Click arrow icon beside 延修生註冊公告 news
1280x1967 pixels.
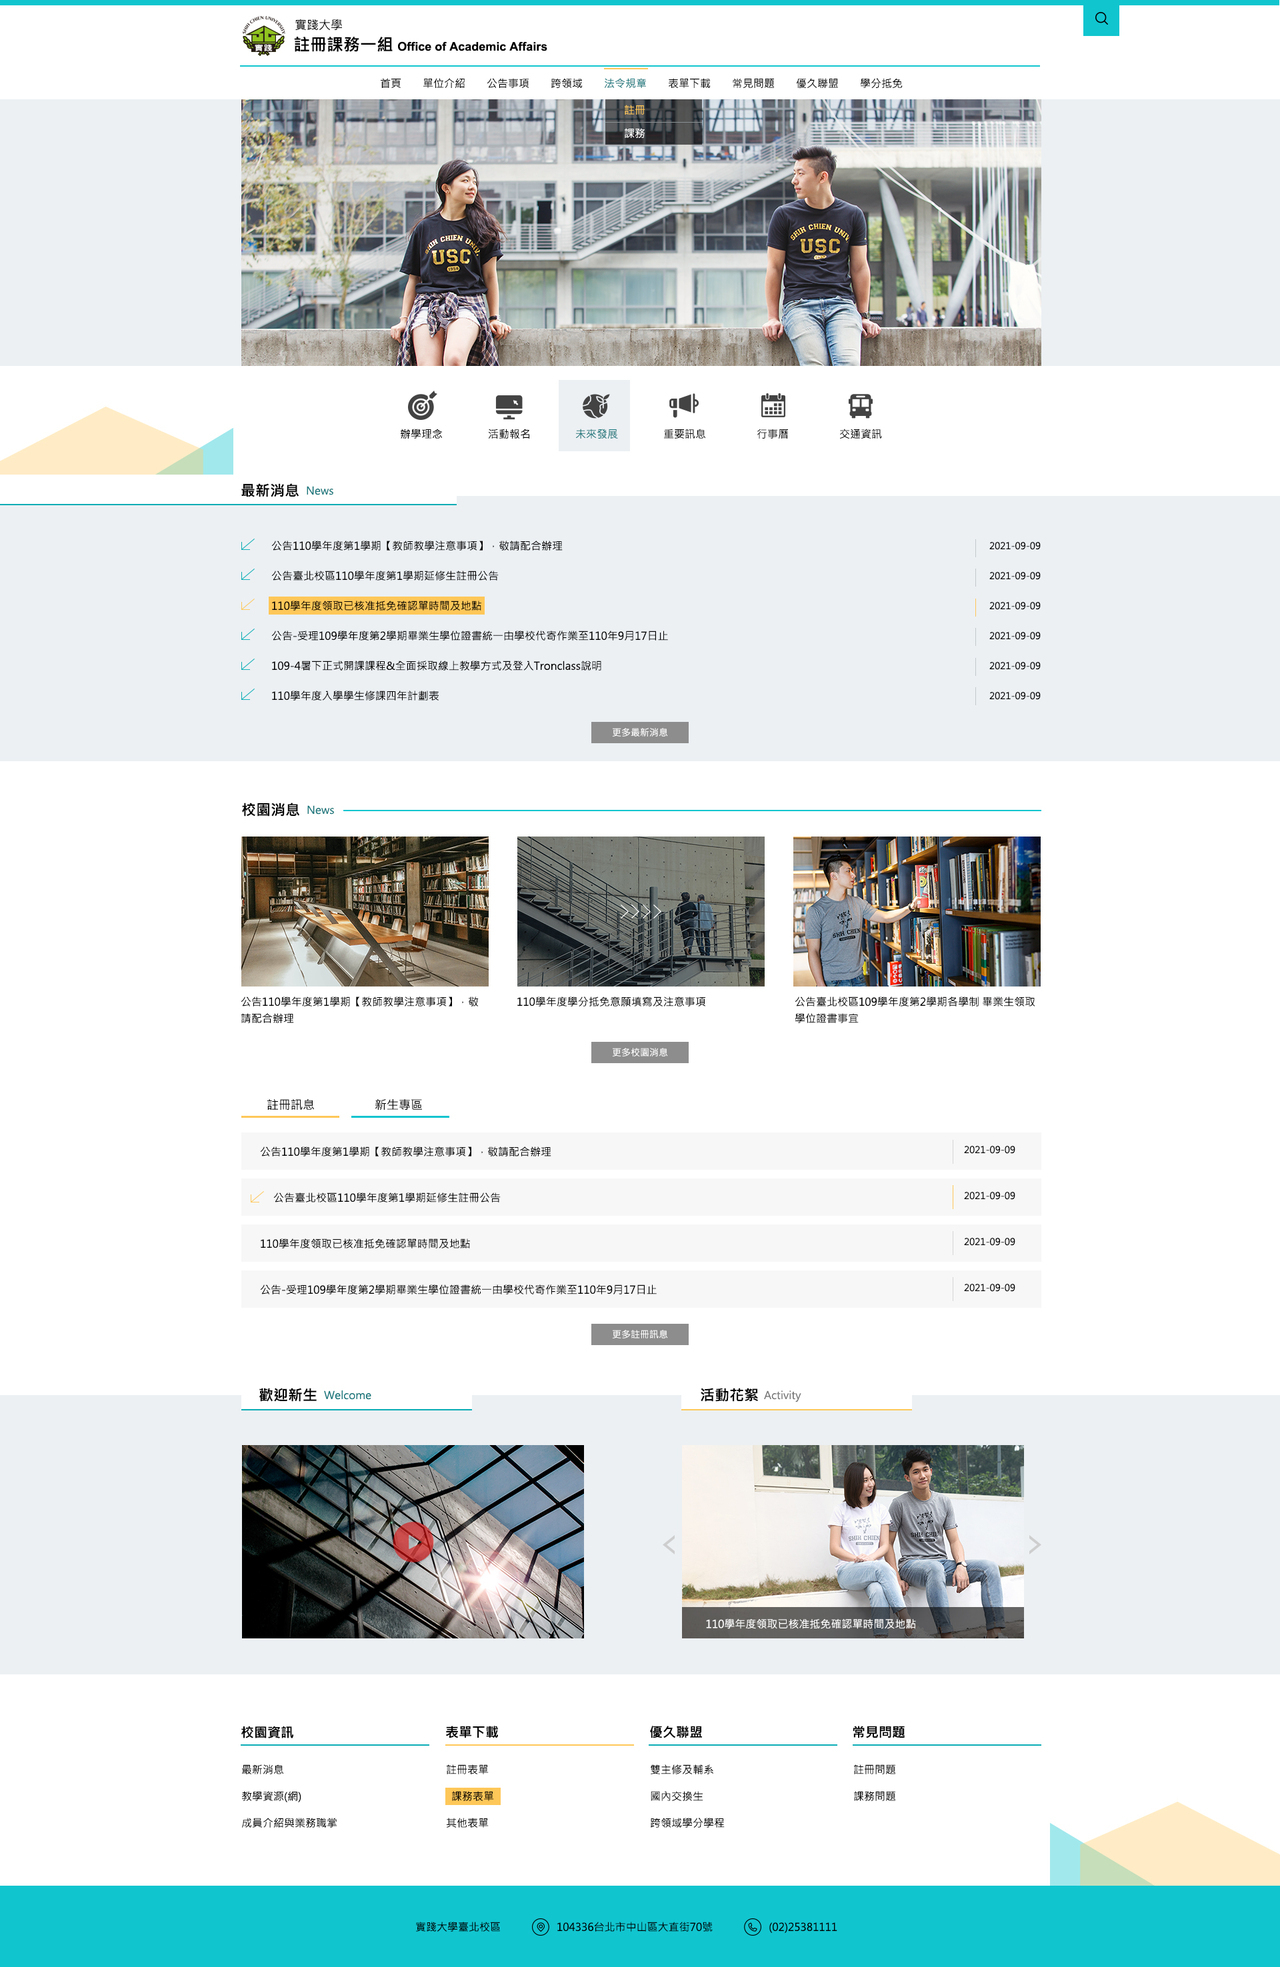248,575
